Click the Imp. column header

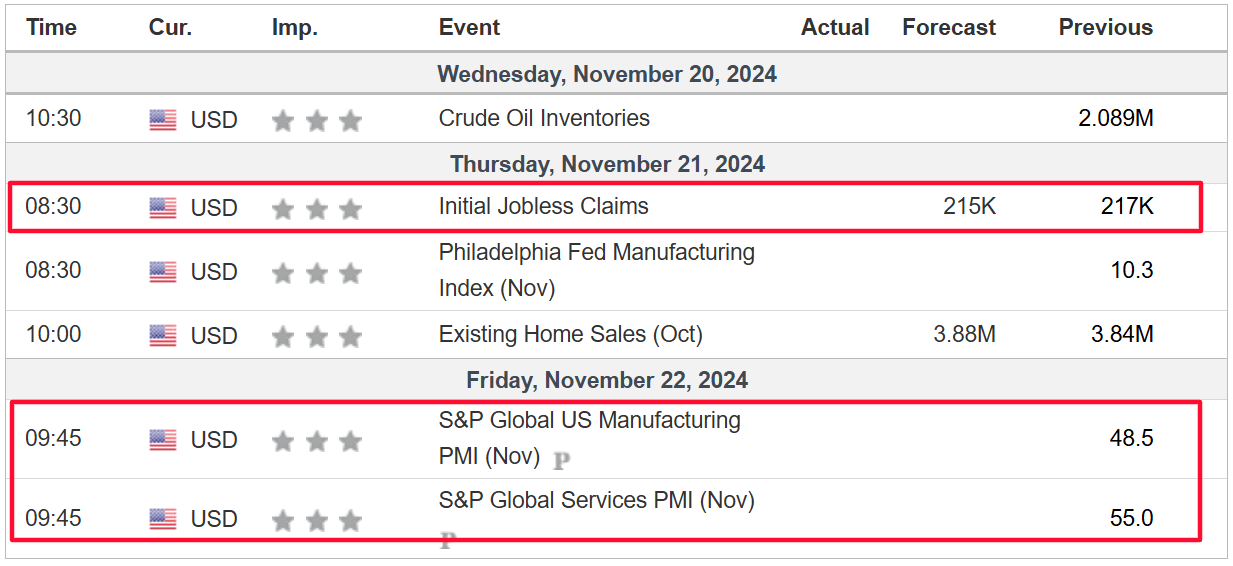(295, 28)
